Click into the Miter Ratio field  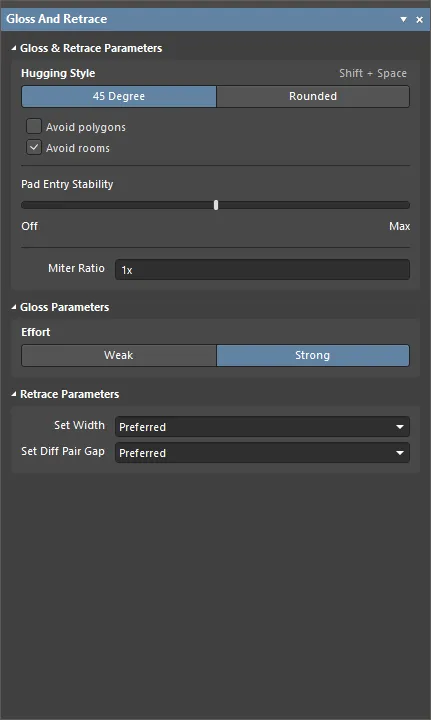pos(262,270)
